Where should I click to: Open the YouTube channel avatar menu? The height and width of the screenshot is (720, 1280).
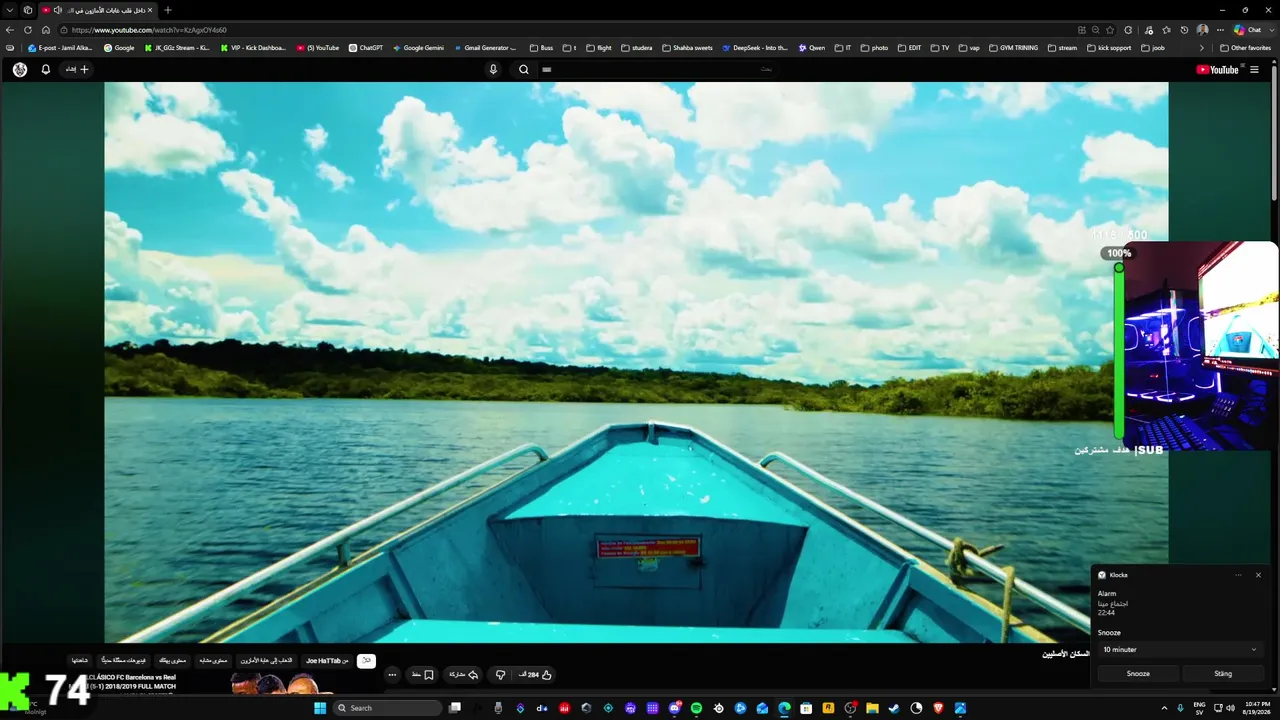coord(20,69)
